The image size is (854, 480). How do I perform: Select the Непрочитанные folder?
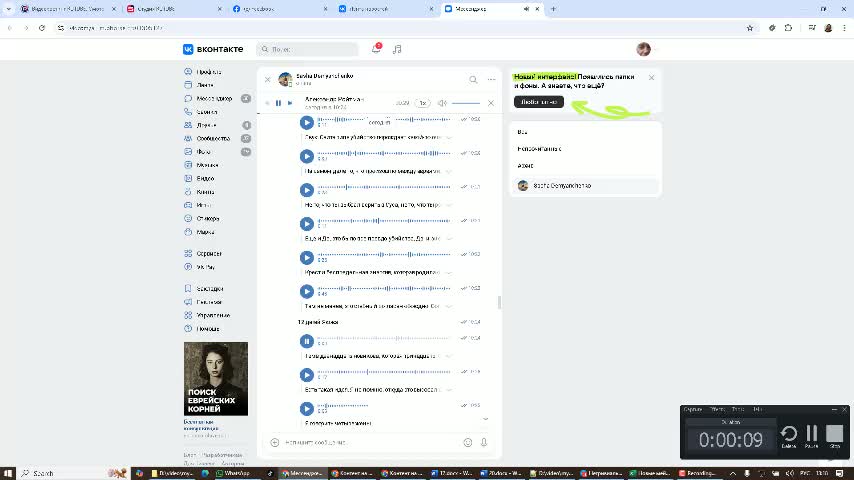pos(585,149)
